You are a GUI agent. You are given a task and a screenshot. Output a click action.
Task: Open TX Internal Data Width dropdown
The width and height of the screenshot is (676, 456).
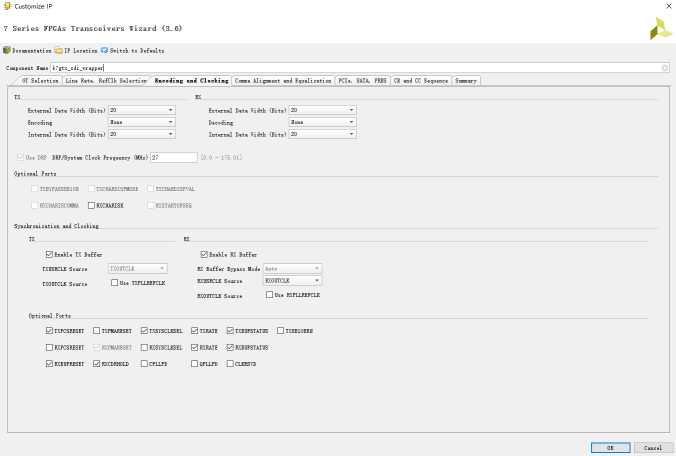click(141, 134)
